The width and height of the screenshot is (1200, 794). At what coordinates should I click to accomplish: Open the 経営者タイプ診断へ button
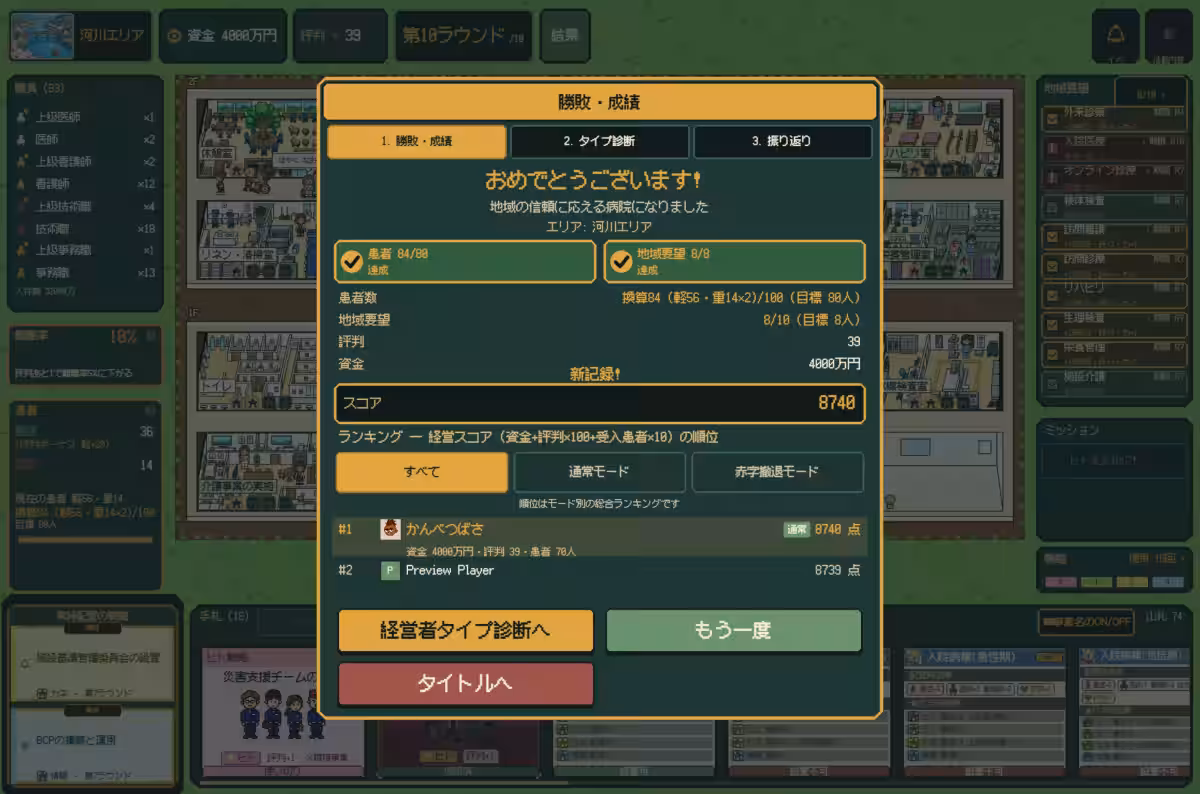[x=466, y=631]
